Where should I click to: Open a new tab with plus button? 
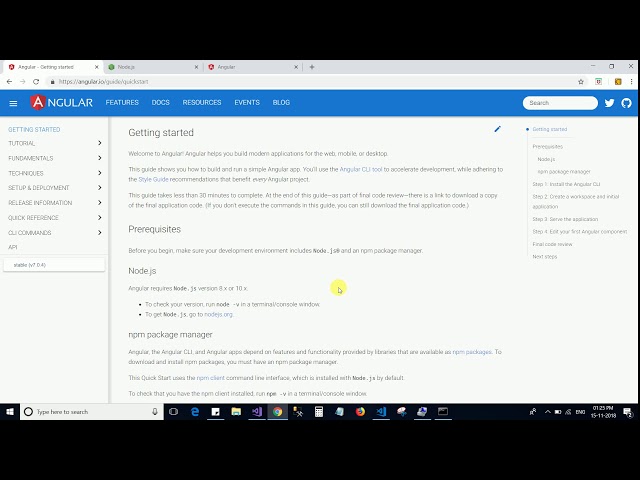312,67
